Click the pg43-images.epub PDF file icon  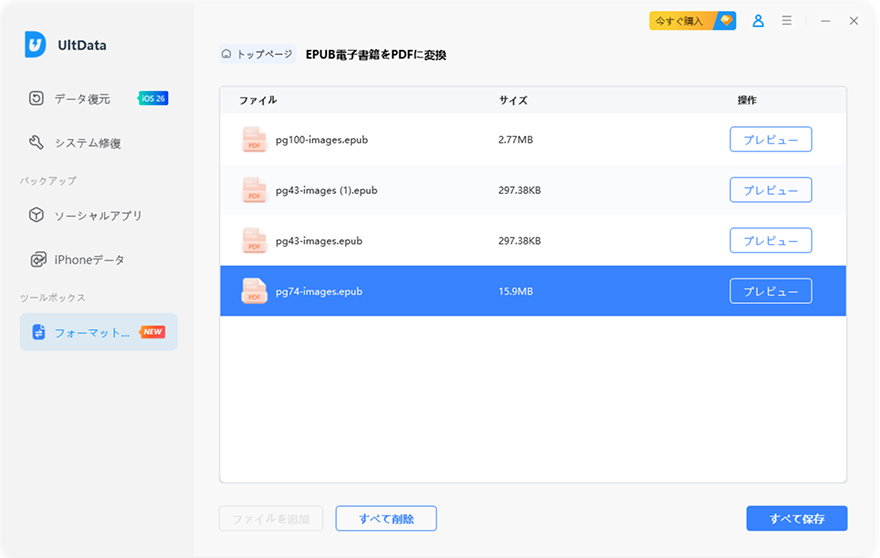(254, 241)
